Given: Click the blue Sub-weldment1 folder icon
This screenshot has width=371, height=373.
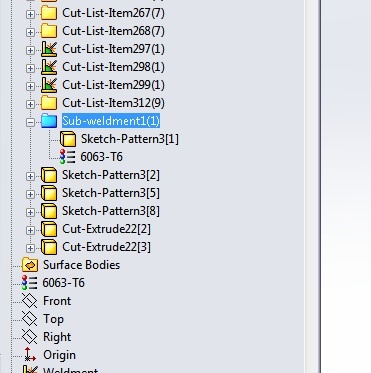Looking at the screenshot, I should pos(49,121).
